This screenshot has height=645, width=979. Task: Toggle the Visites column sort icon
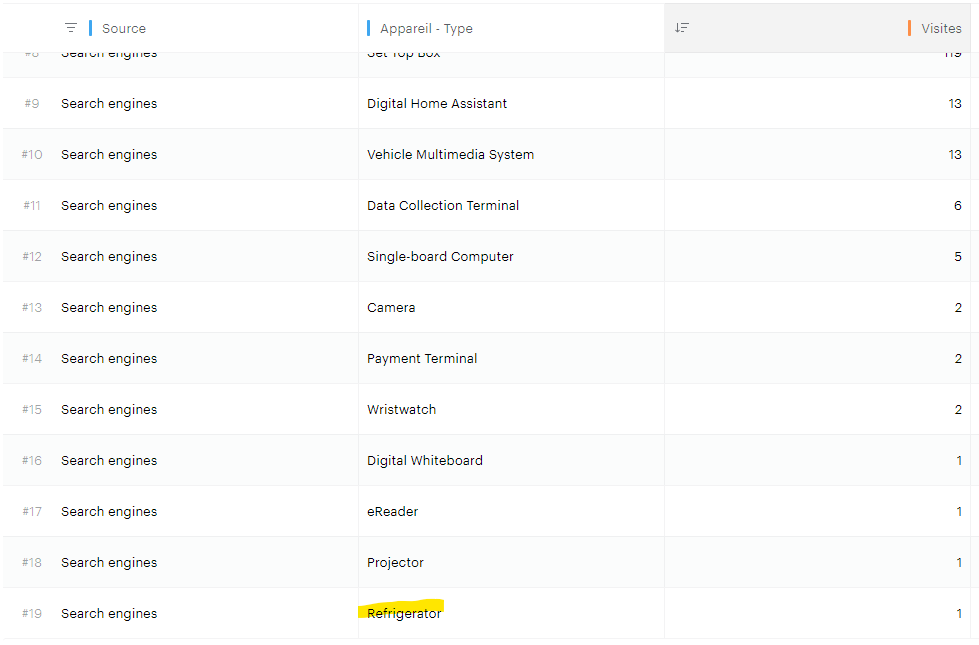[682, 27]
